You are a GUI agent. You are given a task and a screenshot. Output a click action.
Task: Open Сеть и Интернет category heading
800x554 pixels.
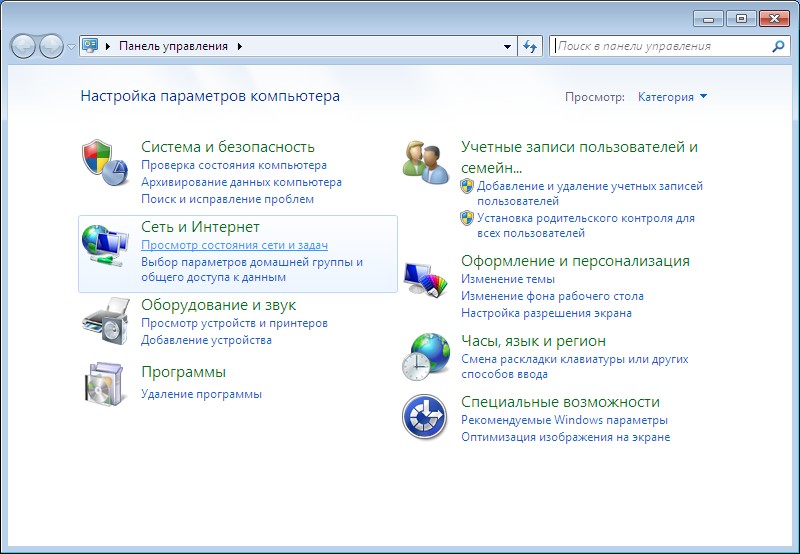200,227
